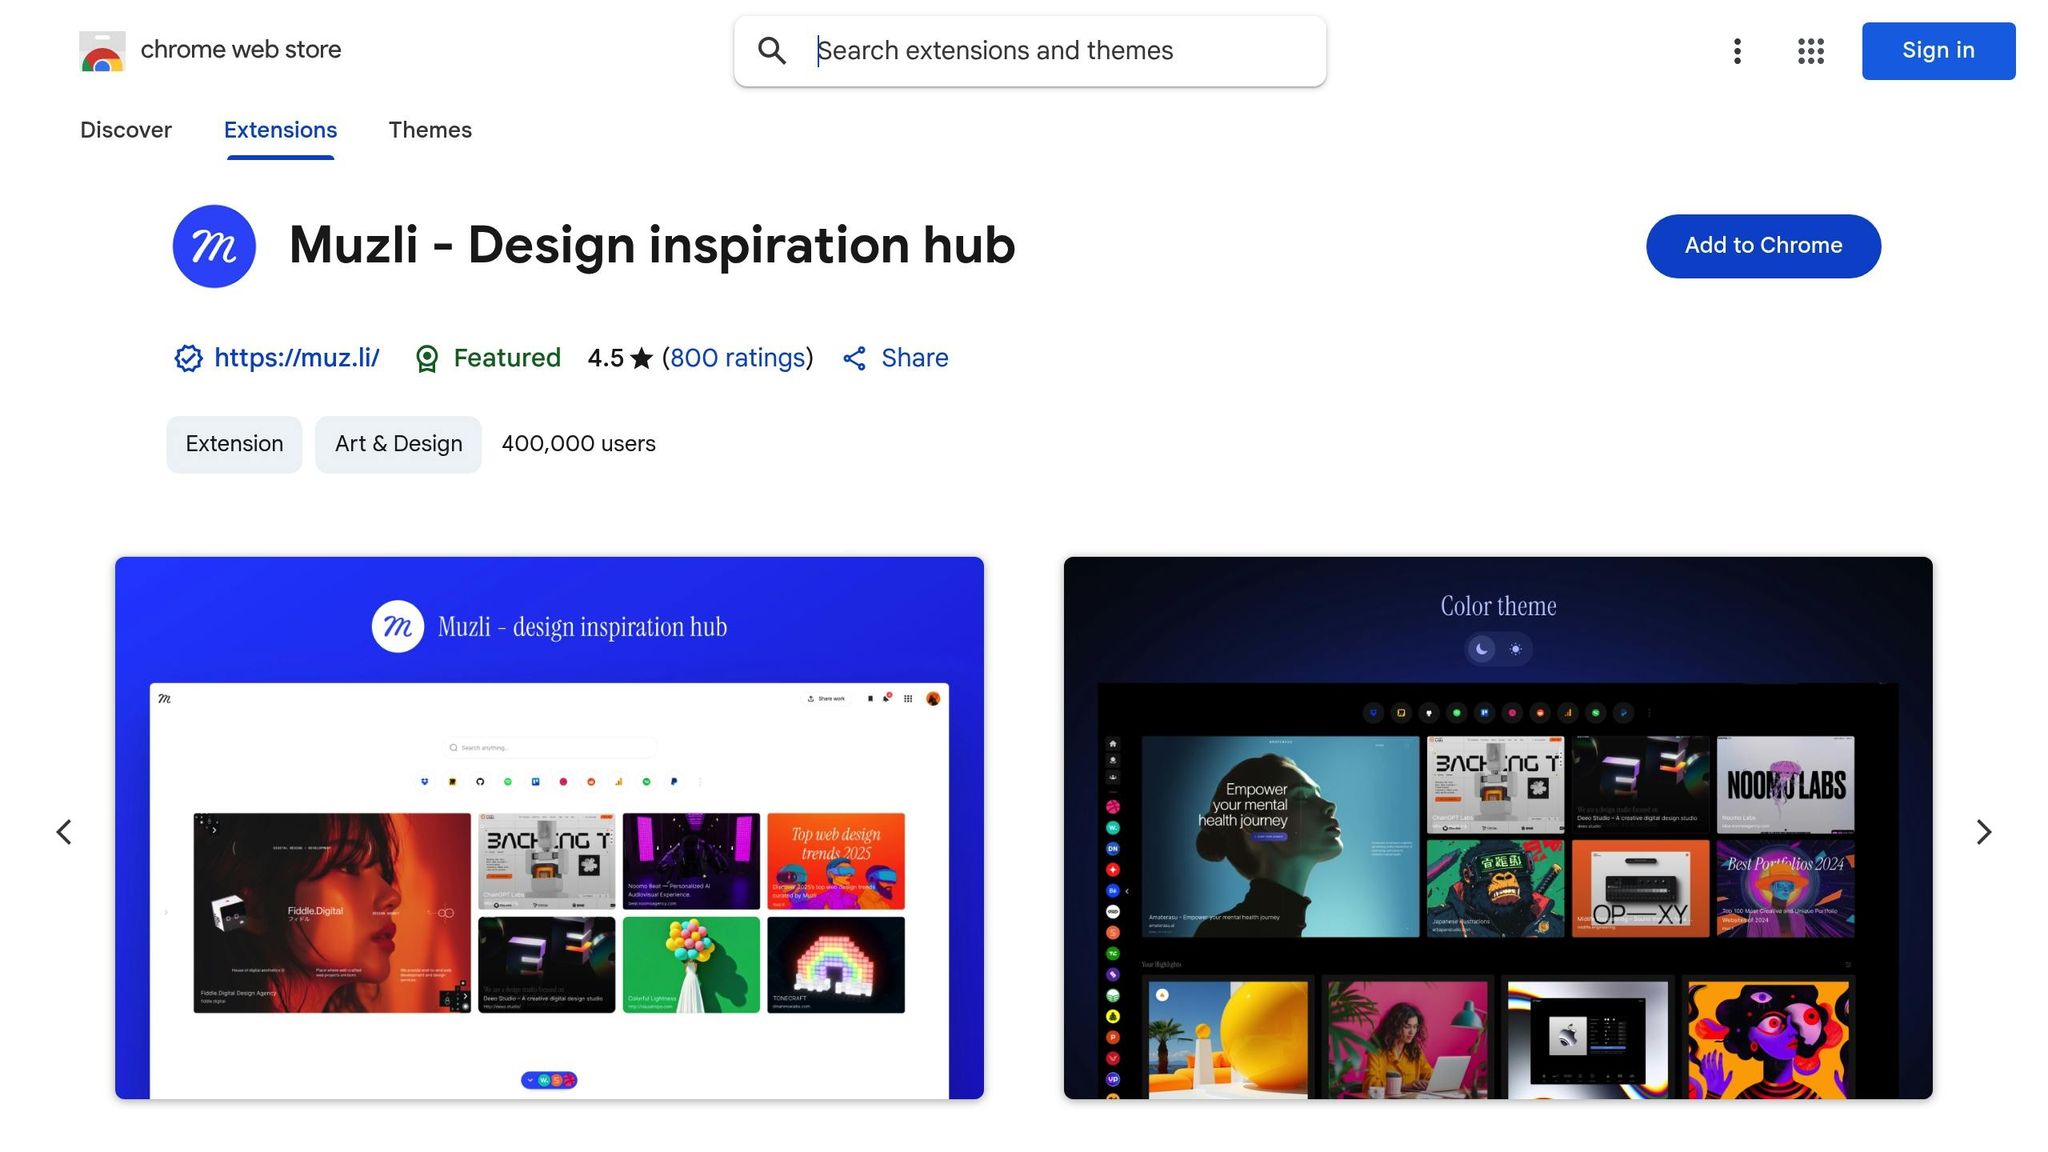Open the https://muz.li/ publisher link
2048x1152 pixels.
point(297,358)
